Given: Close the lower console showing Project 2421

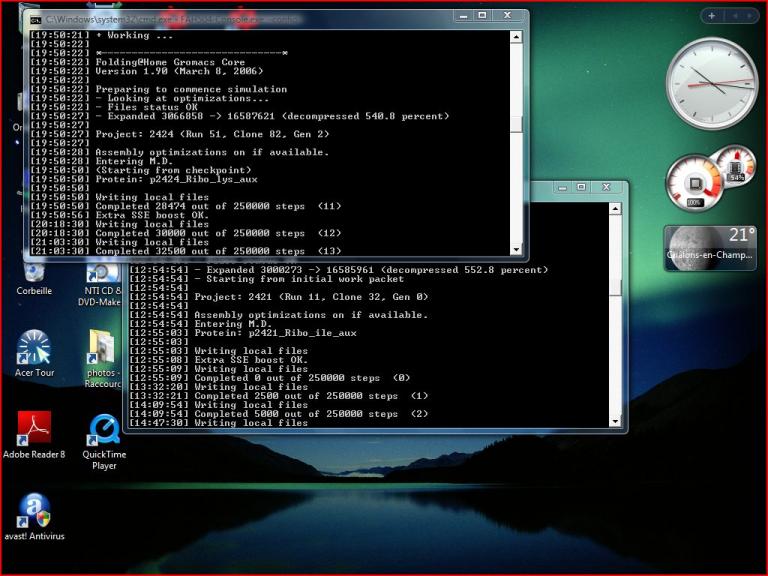Looking at the screenshot, I should click(x=606, y=187).
